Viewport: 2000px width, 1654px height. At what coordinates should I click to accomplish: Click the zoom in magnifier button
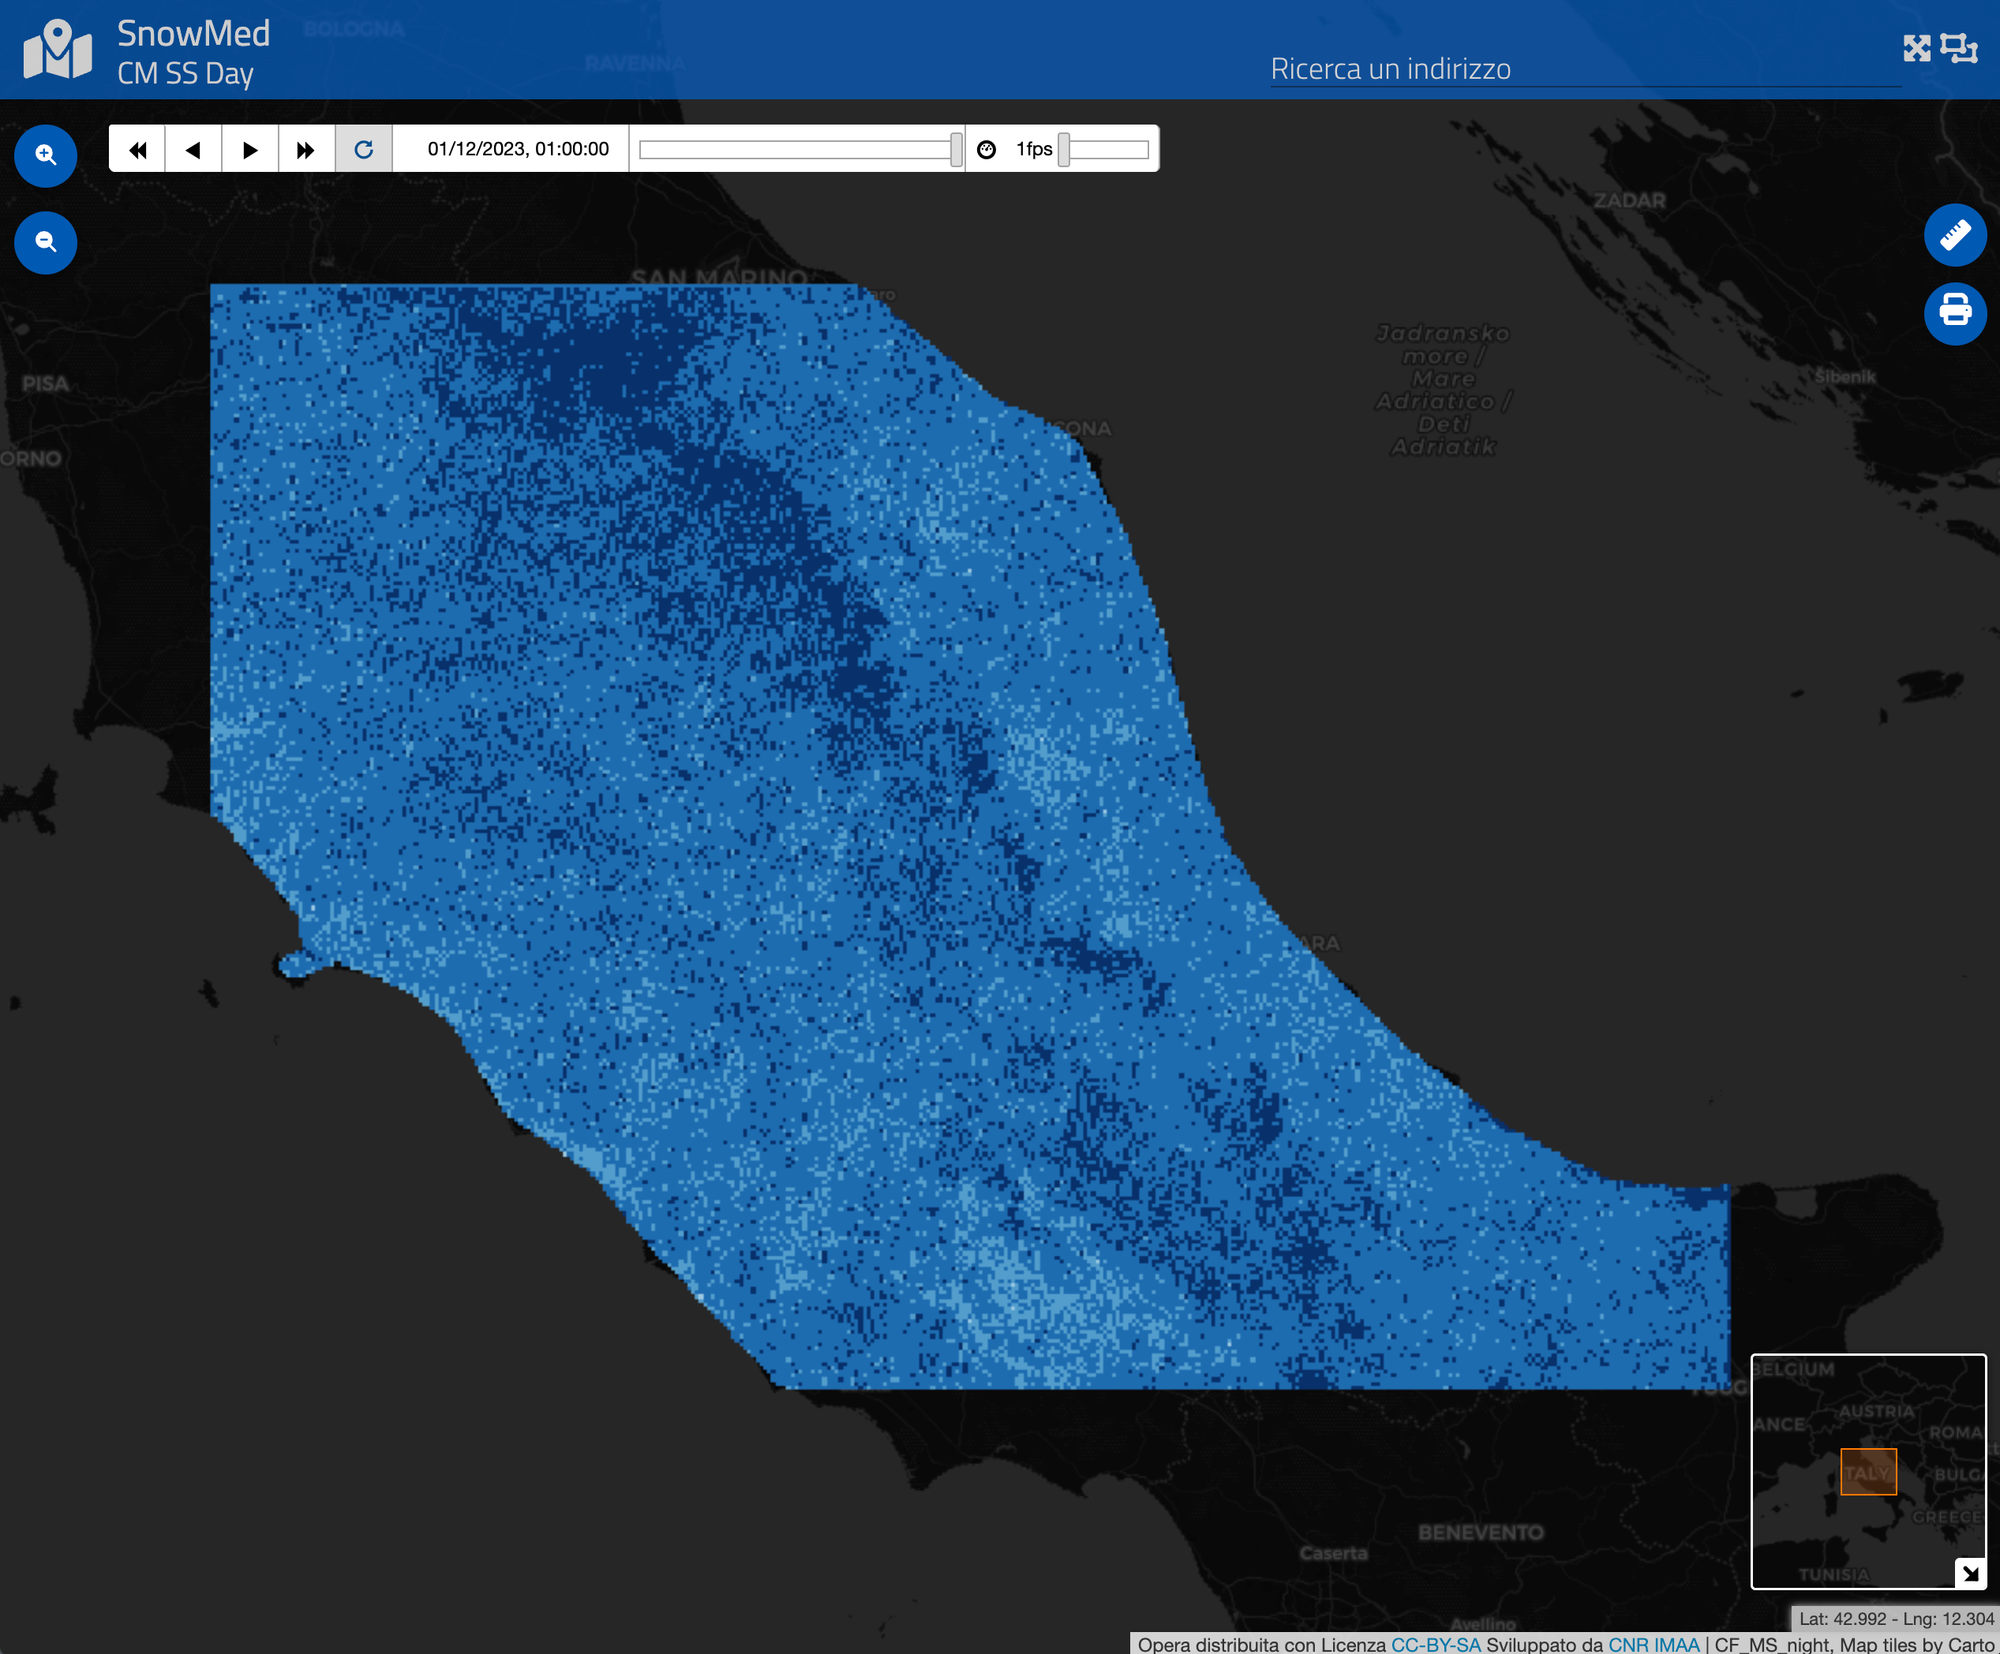point(46,155)
